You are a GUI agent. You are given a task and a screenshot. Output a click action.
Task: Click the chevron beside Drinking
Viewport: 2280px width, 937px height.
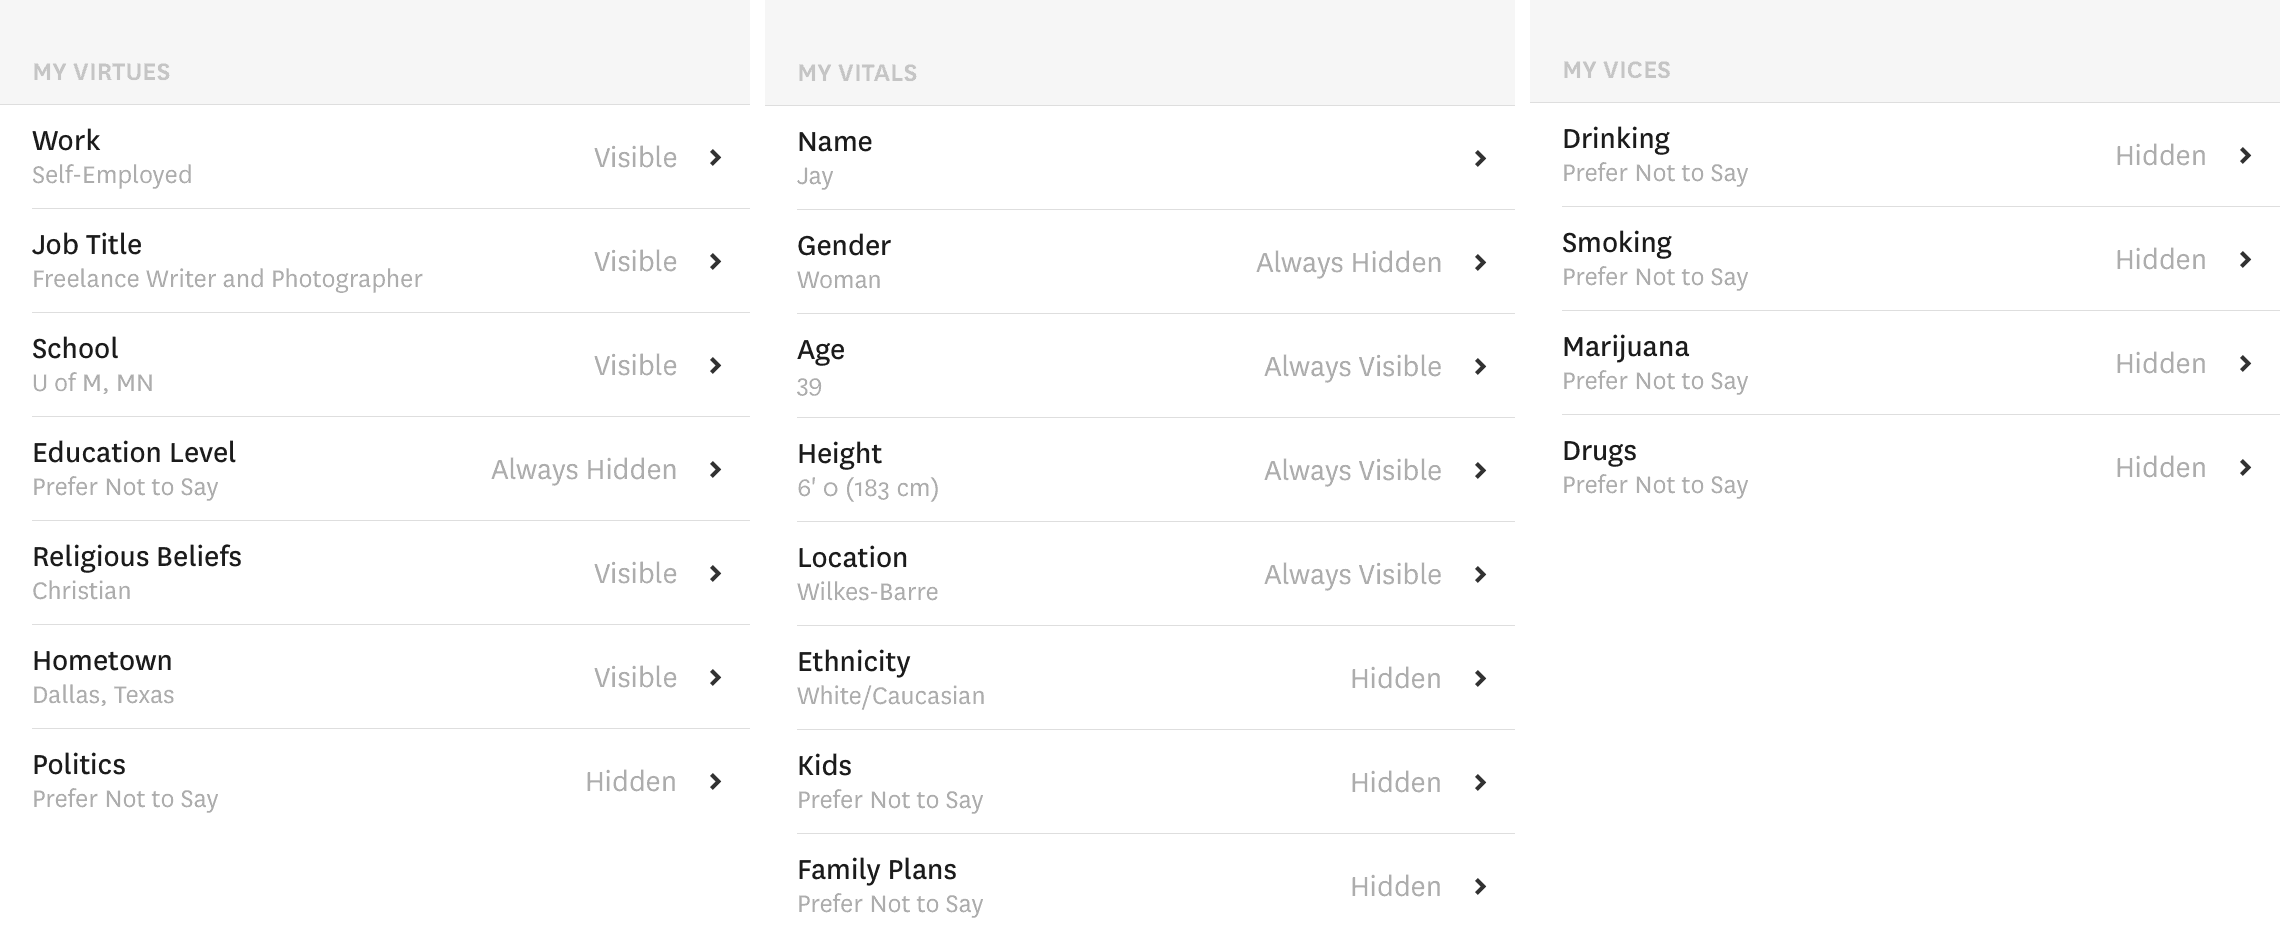pyautogui.click(x=2245, y=155)
